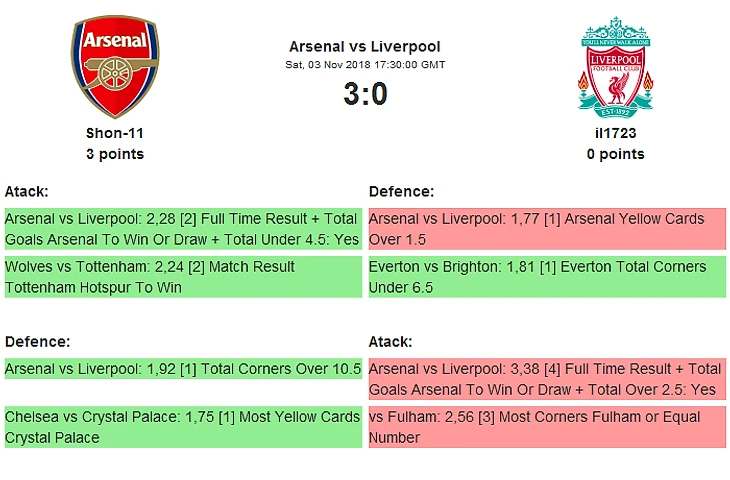Select the Wolves vs Tottenham bet row
Image resolution: width=730 pixels, height=480 pixels.
[182, 277]
